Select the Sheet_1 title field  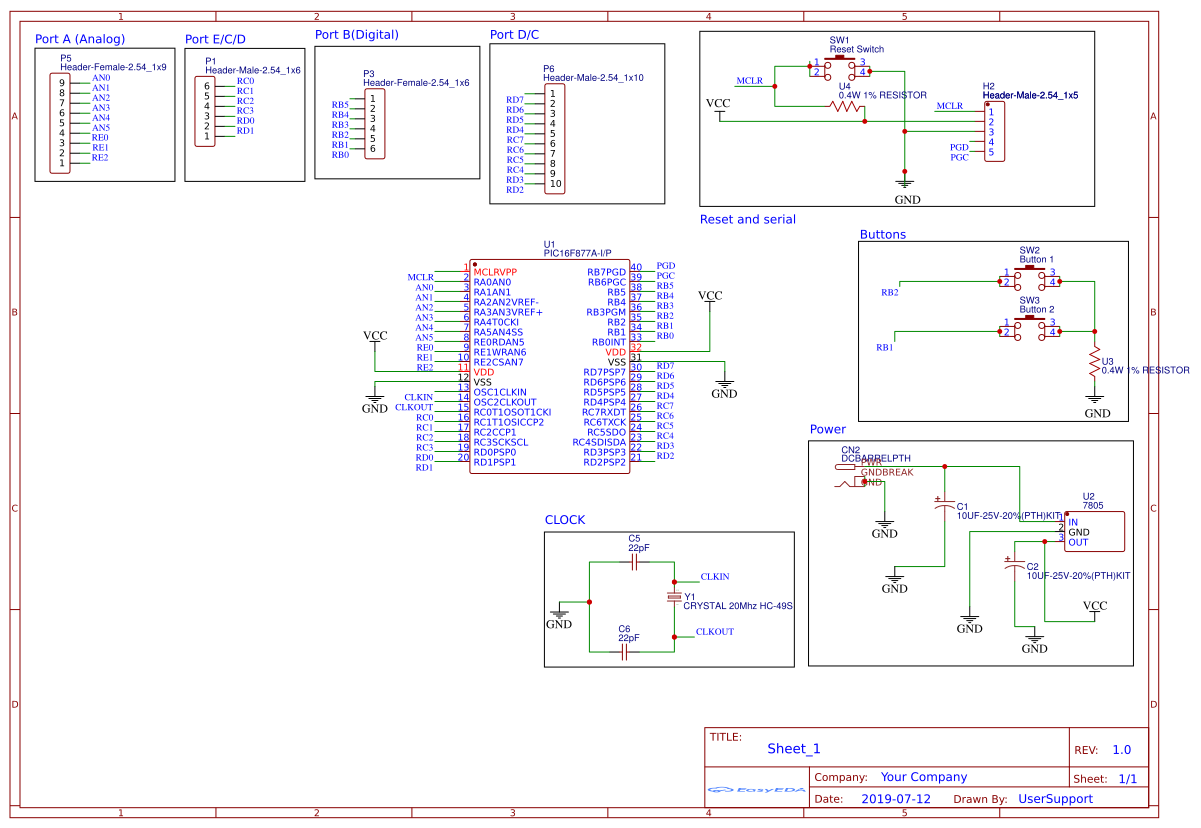pos(793,748)
